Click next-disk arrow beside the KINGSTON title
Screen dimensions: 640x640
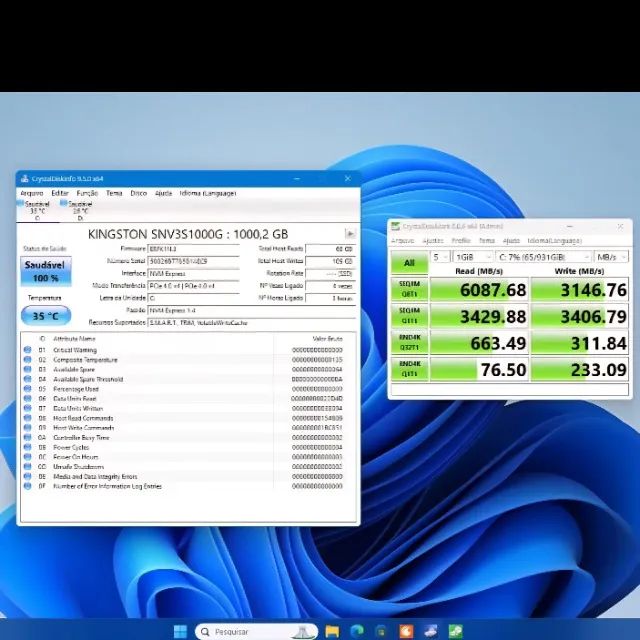point(350,234)
